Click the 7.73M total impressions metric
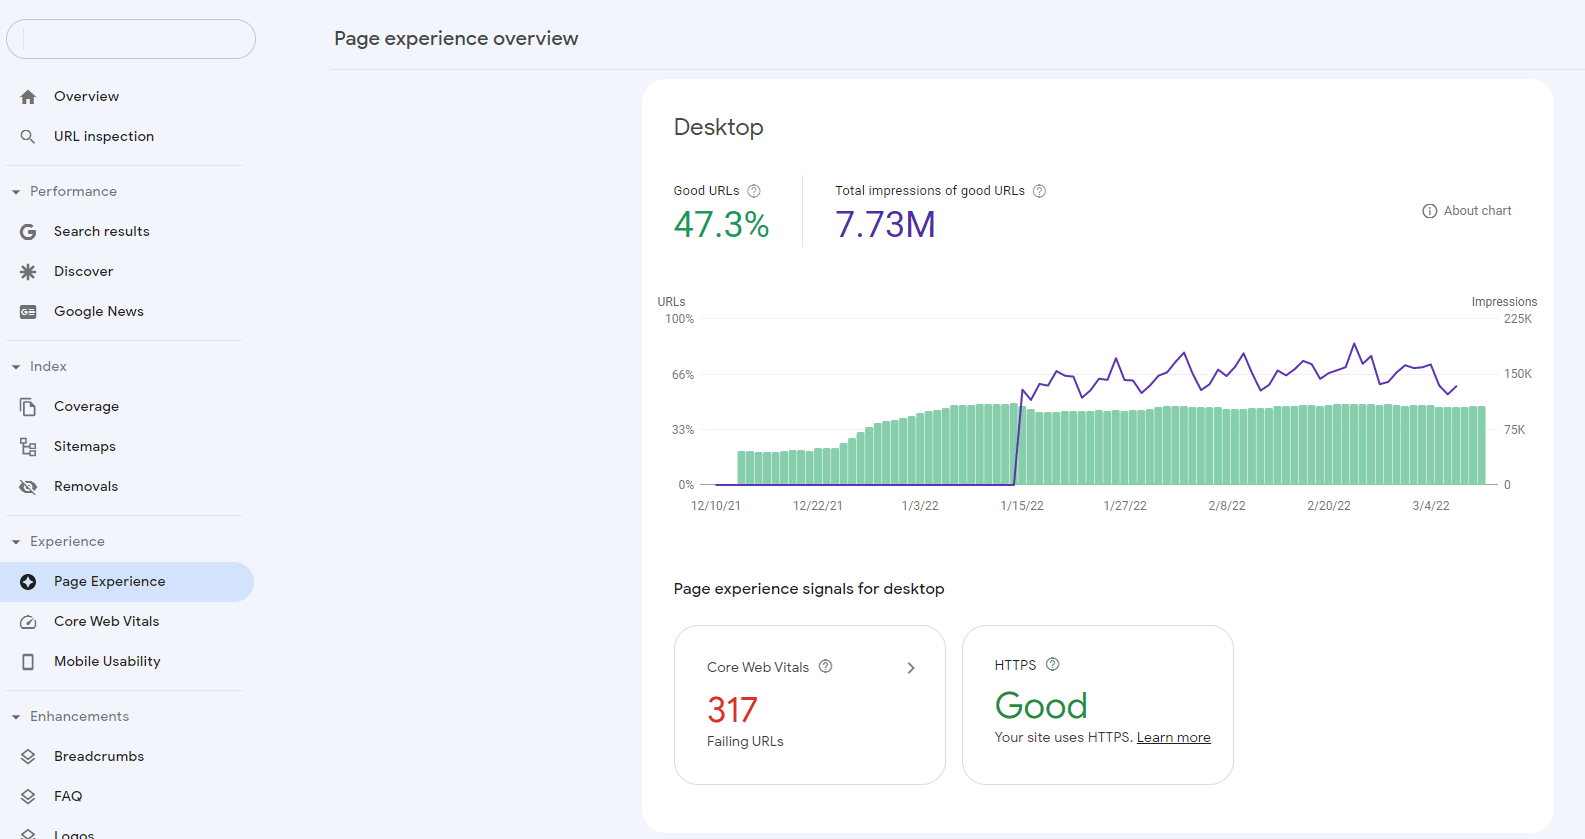The width and height of the screenshot is (1585, 839). pos(885,225)
